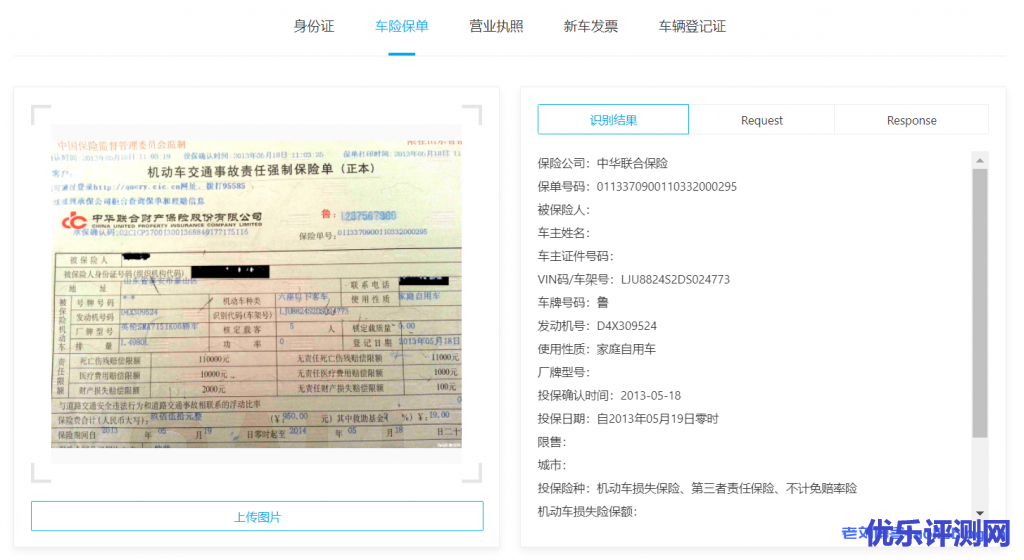Image resolution: width=1024 pixels, height=560 pixels.
Task: Click the 限售 field label
Action: click(x=552, y=442)
